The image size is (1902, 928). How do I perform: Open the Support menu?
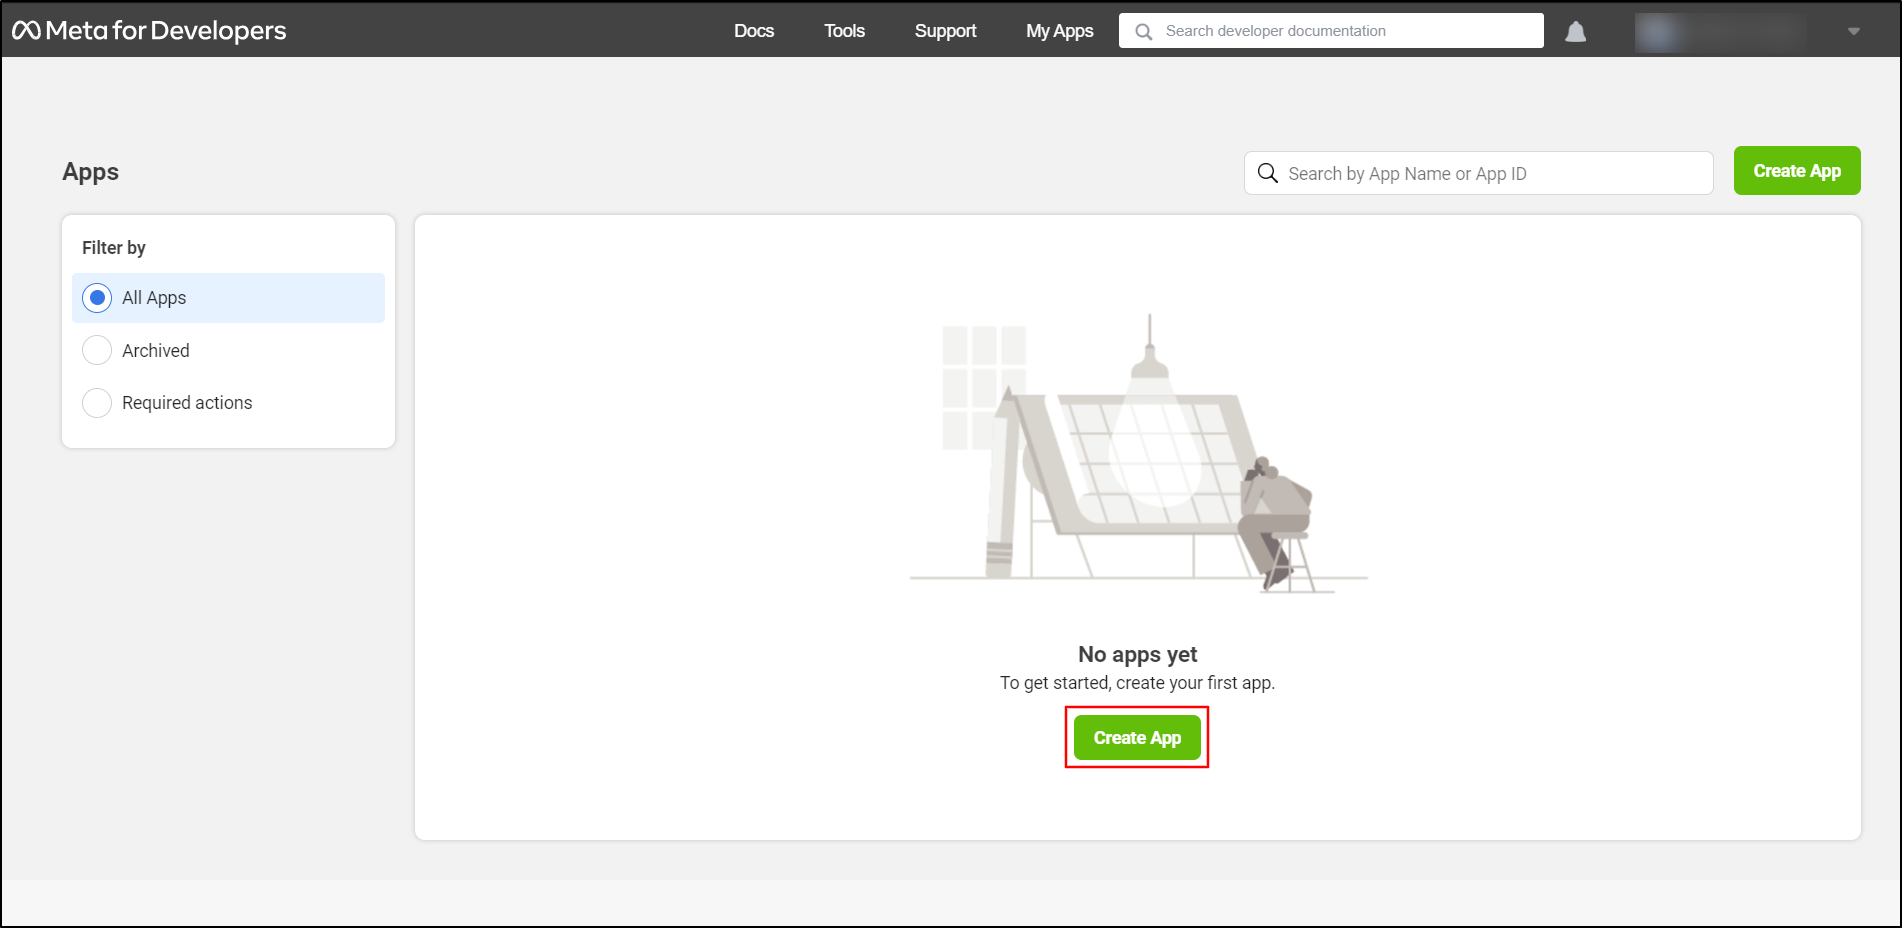pyautogui.click(x=945, y=31)
